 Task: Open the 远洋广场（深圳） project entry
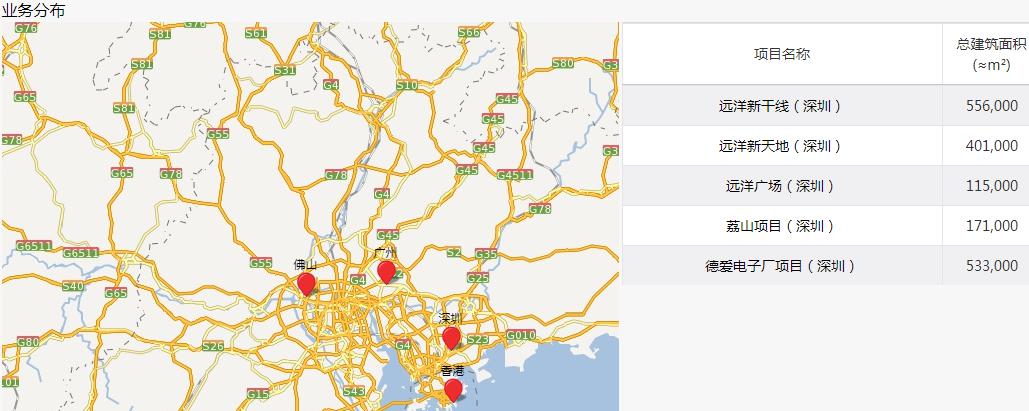(781, 186)
